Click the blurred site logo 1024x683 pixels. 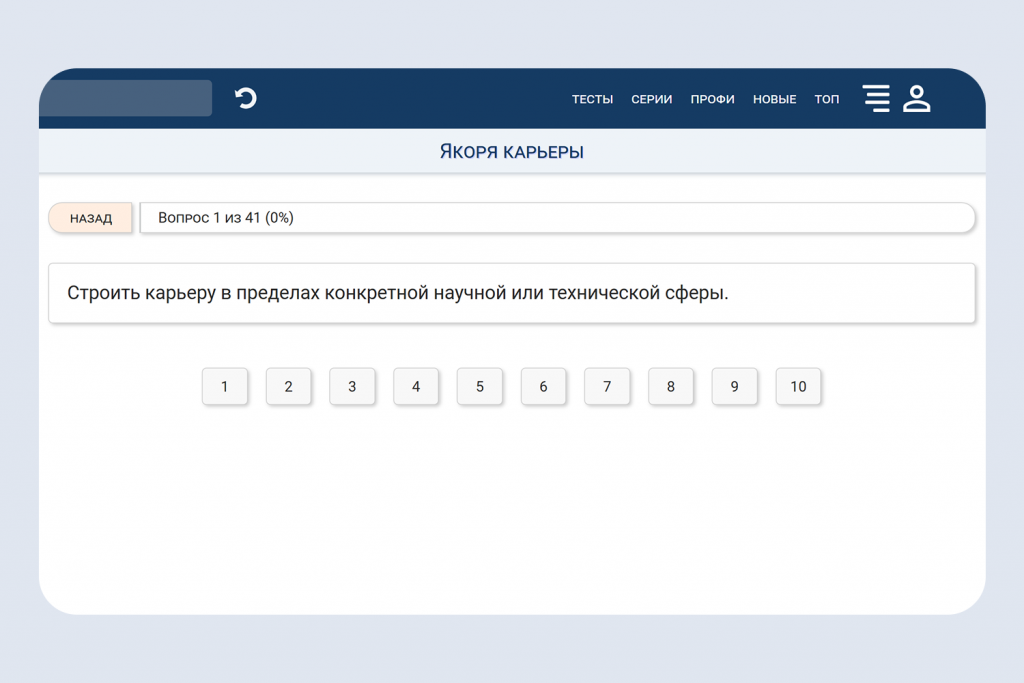pos(127,98)
